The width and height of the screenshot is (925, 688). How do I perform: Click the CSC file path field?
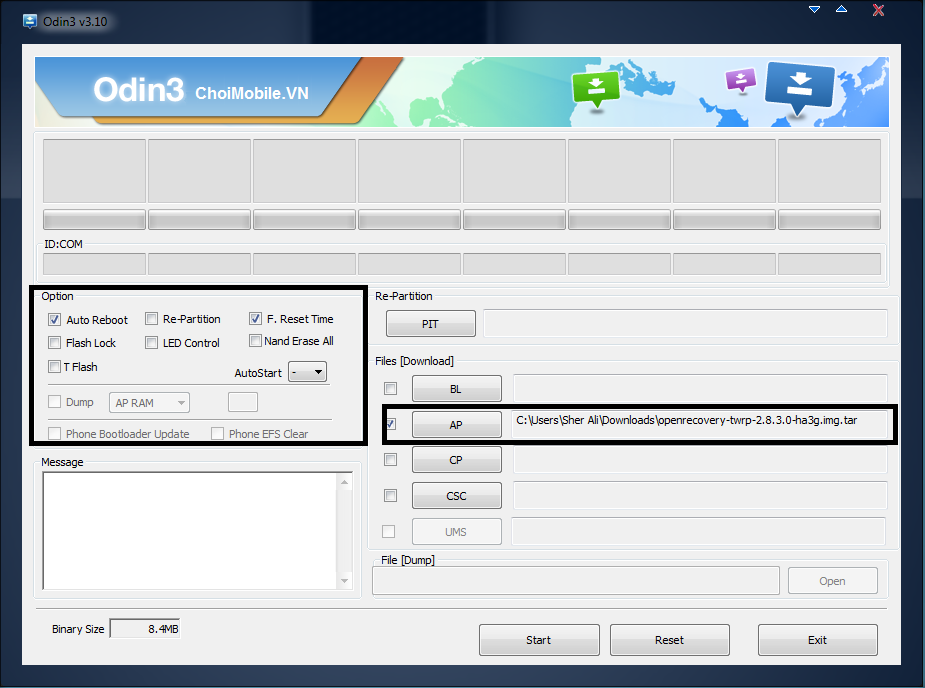(700, 495)
